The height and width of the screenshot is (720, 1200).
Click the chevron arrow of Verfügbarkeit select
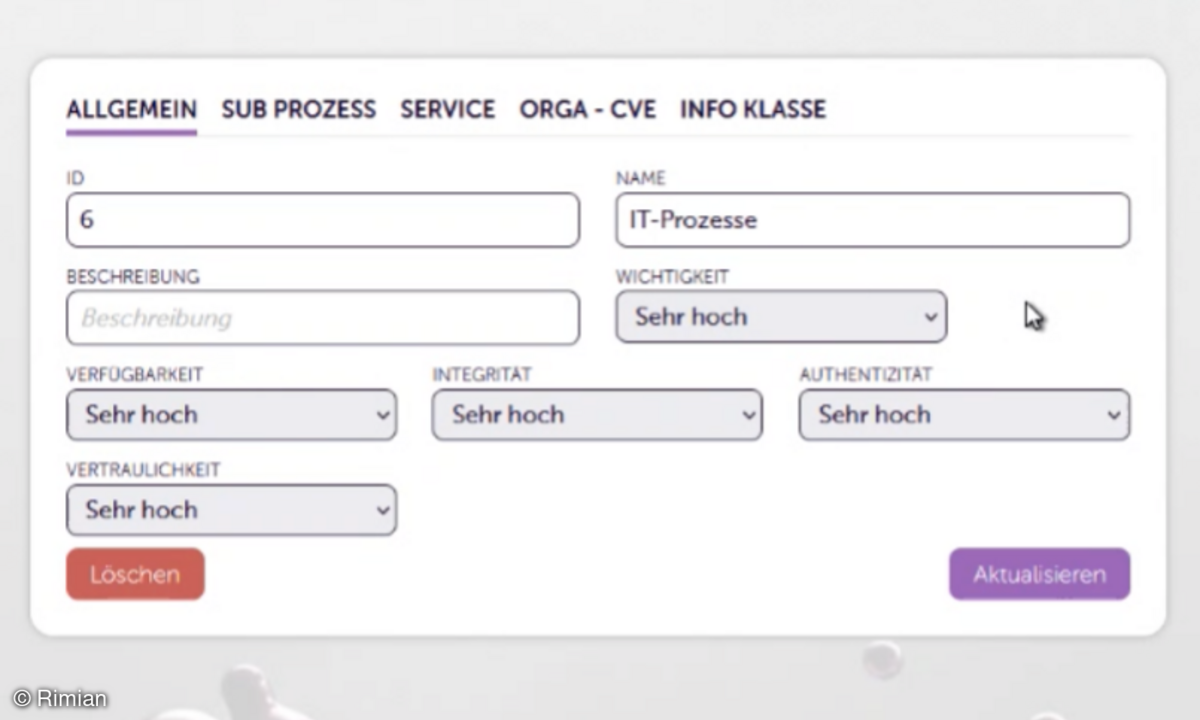pos(381,415)
